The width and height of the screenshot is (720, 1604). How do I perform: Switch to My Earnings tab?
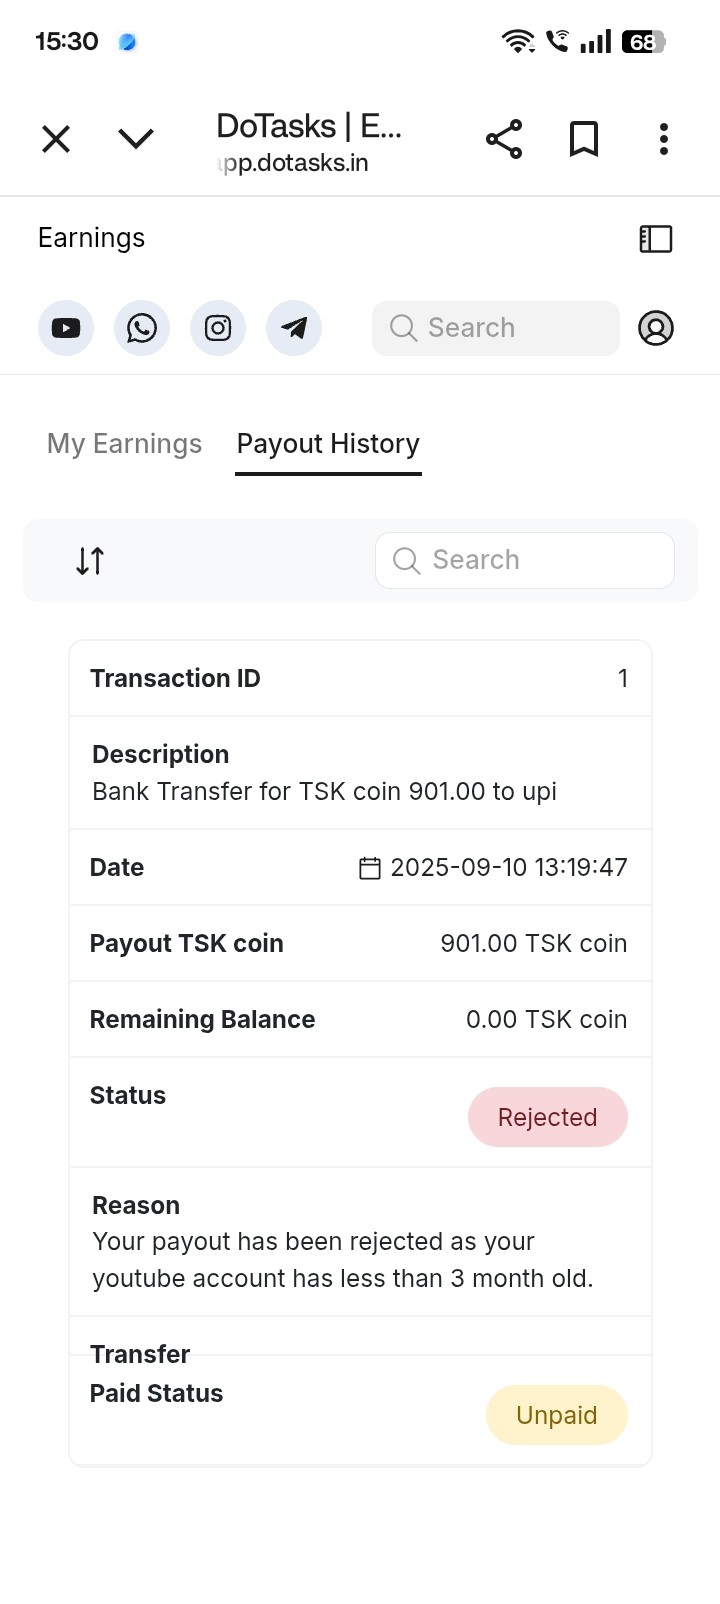(x=124, y=444)
